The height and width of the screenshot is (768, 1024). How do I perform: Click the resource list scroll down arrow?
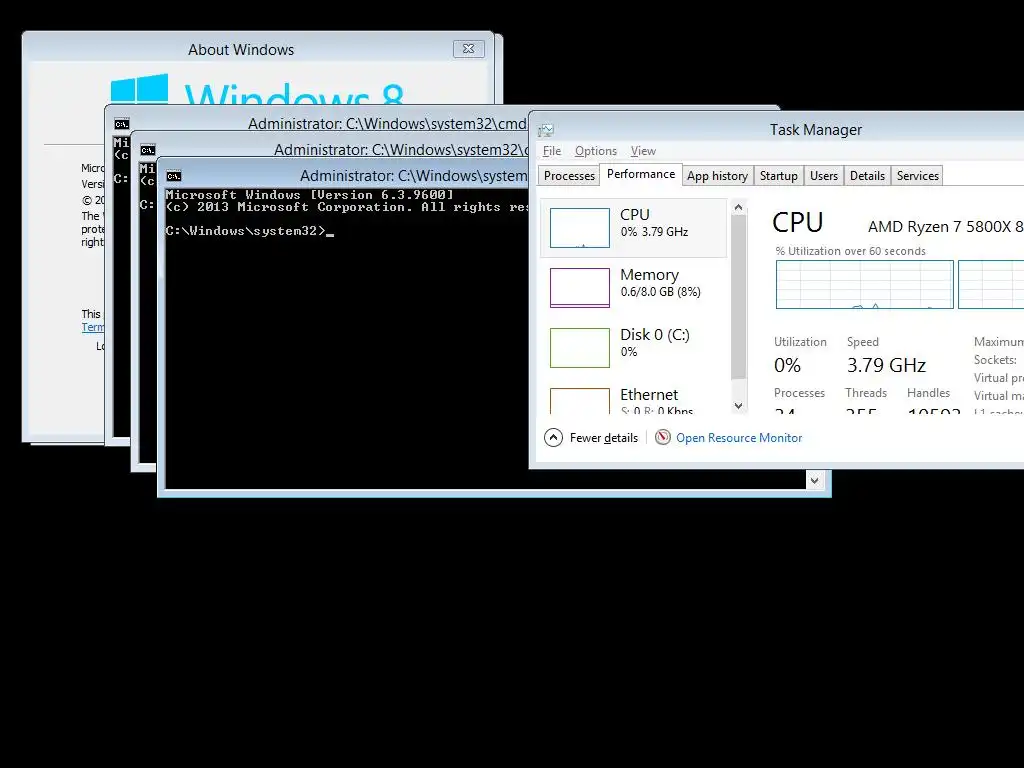tap(739, 406)
